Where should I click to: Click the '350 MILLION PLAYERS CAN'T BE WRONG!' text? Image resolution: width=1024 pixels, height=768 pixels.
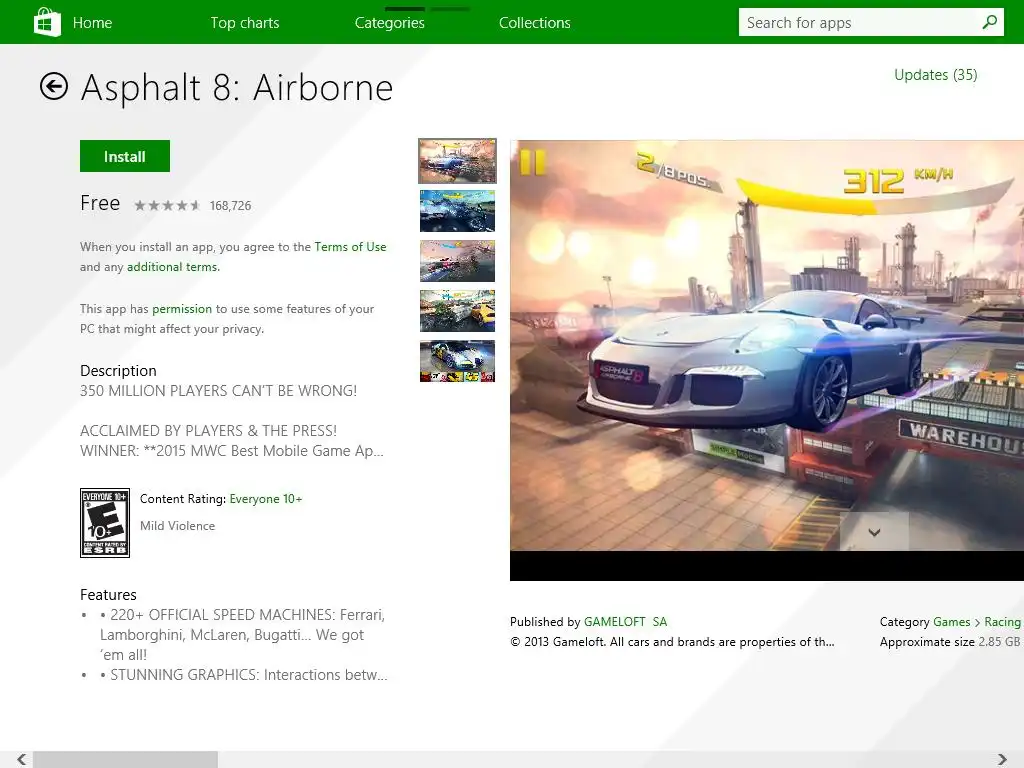coord(218,391)
